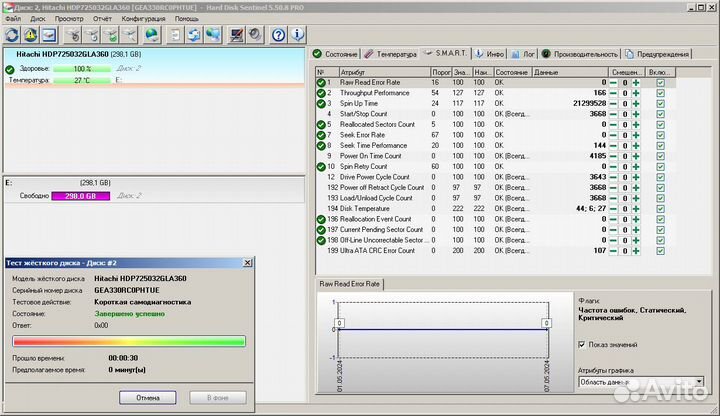Click the blue information 'i' toolbar icon

tap(296, 34)
